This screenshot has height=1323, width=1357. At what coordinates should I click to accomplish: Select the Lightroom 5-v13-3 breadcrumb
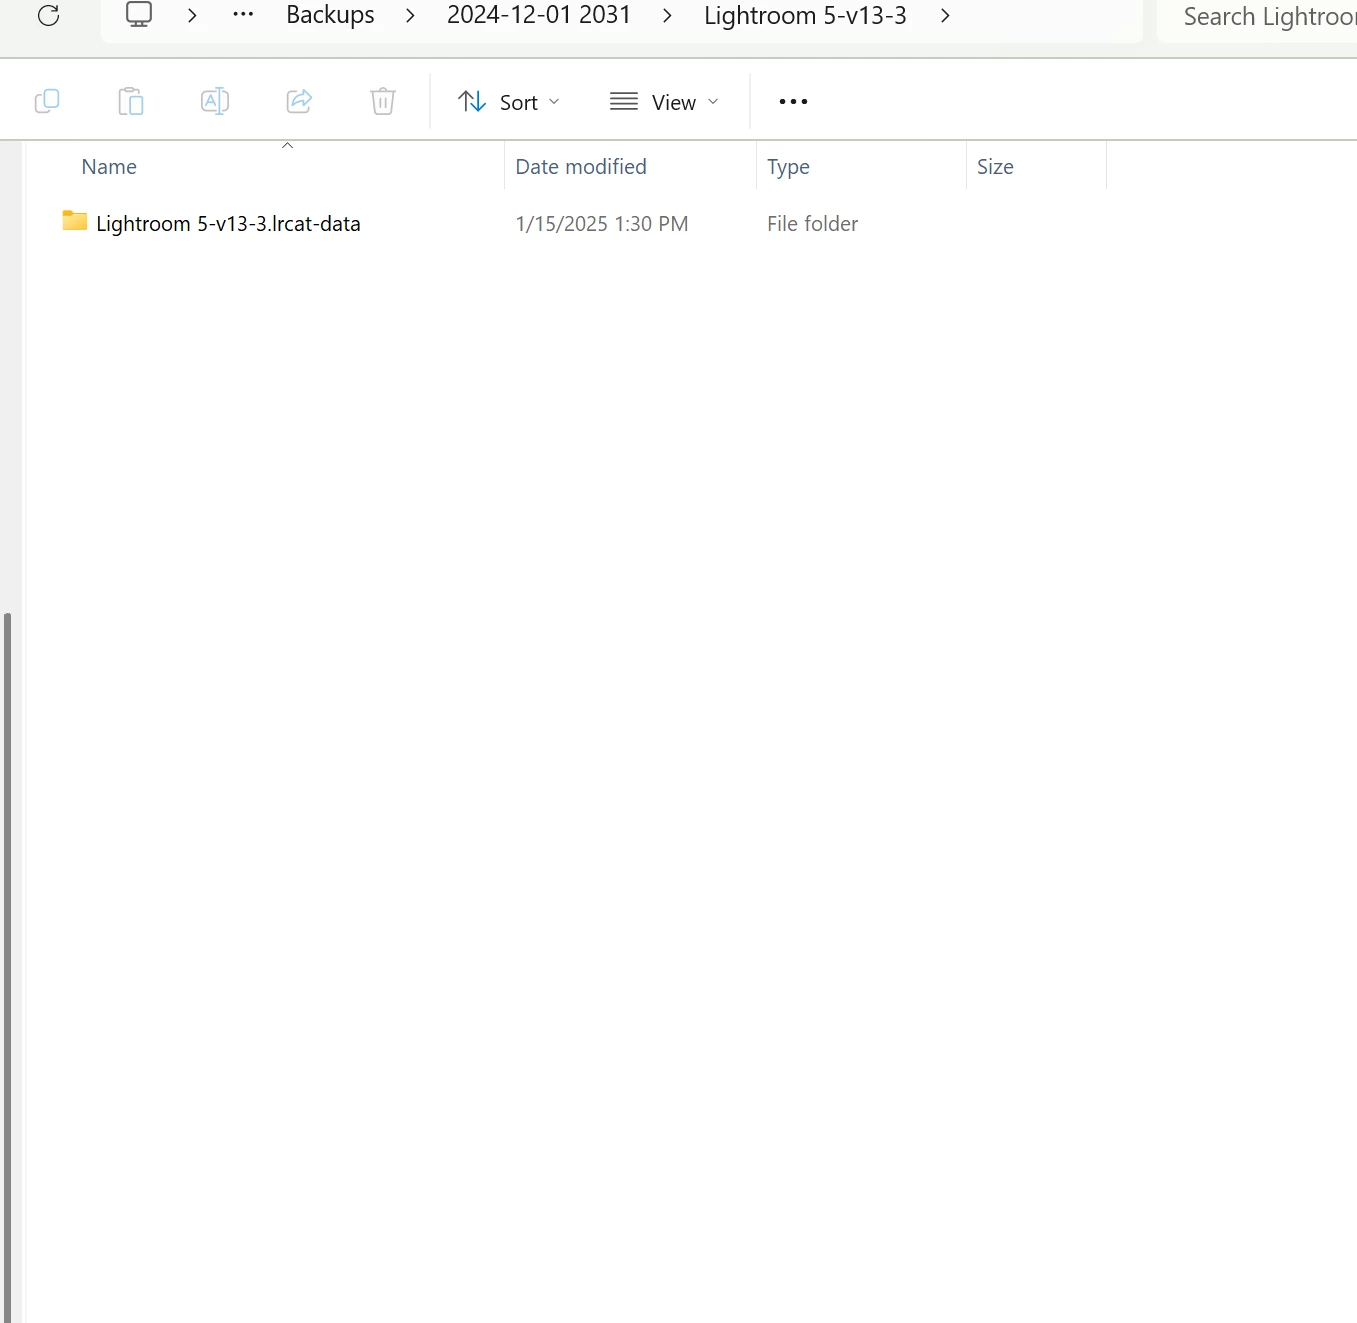pos(805,15)
